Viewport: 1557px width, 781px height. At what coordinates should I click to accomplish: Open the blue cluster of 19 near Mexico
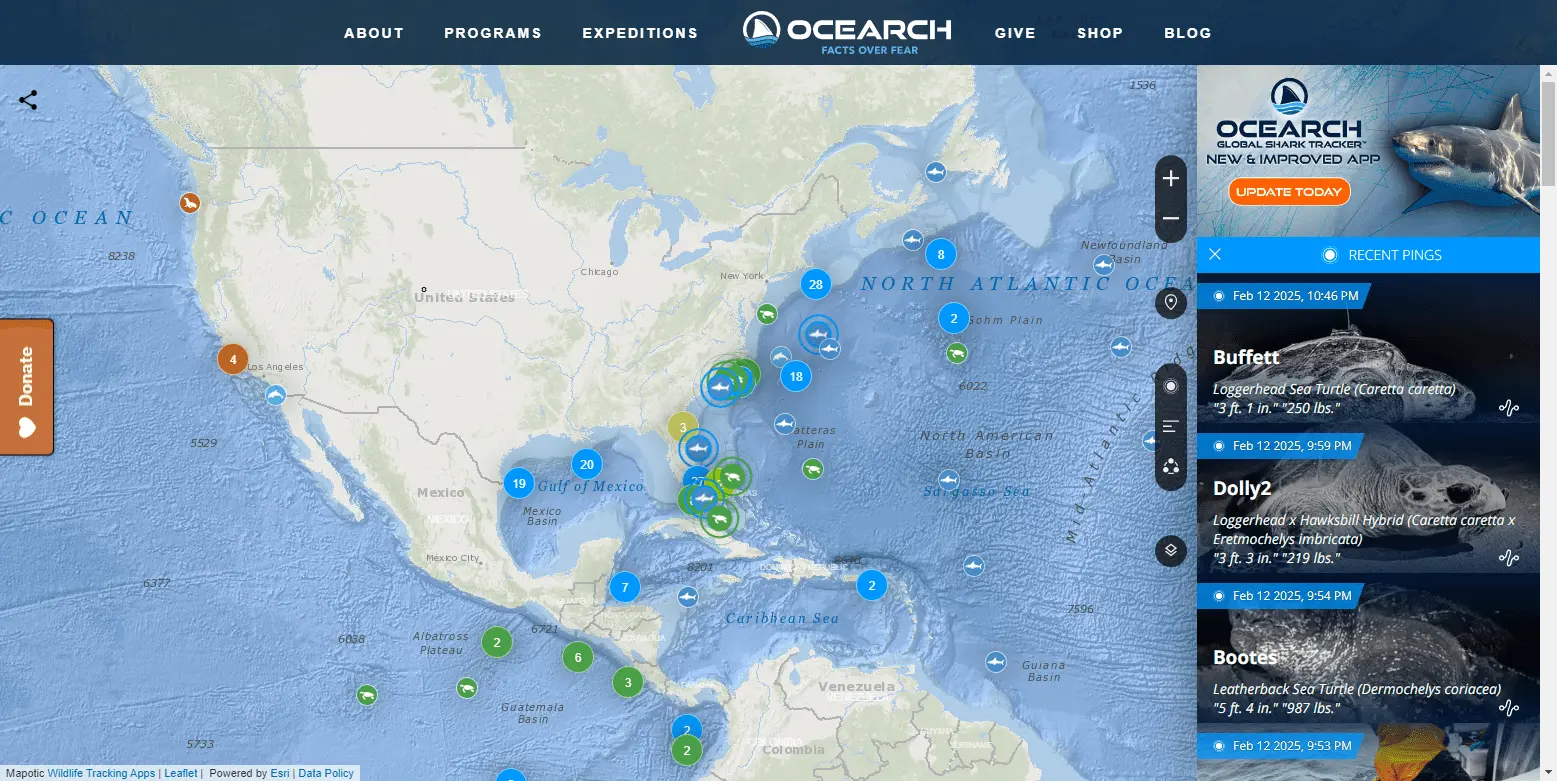[519, 484]
